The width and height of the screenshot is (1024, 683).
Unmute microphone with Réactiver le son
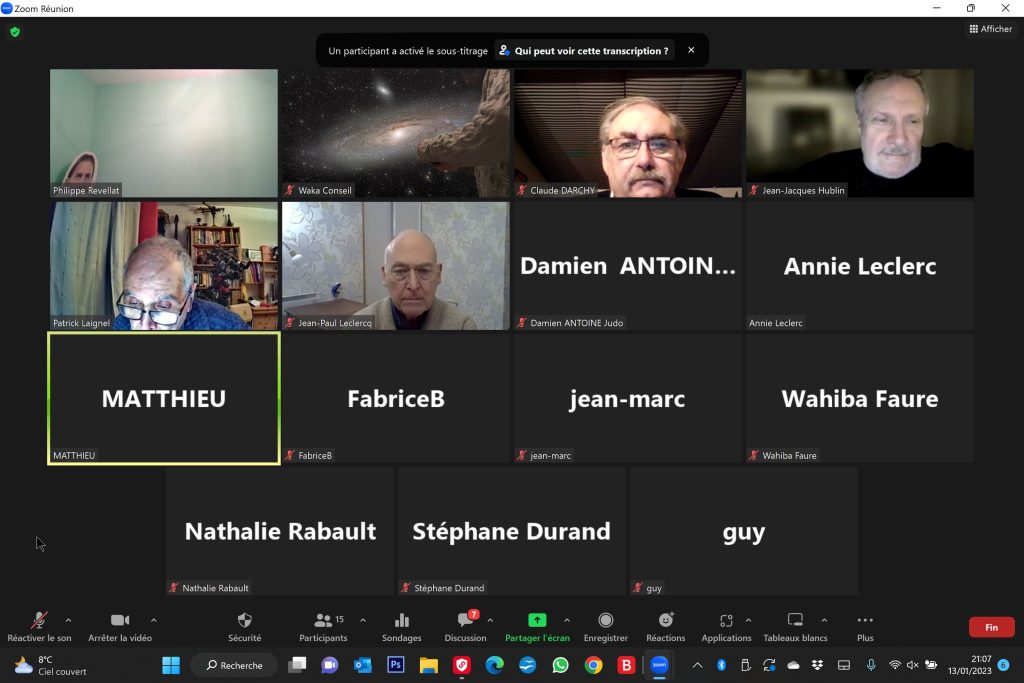[x=39, y=627]
